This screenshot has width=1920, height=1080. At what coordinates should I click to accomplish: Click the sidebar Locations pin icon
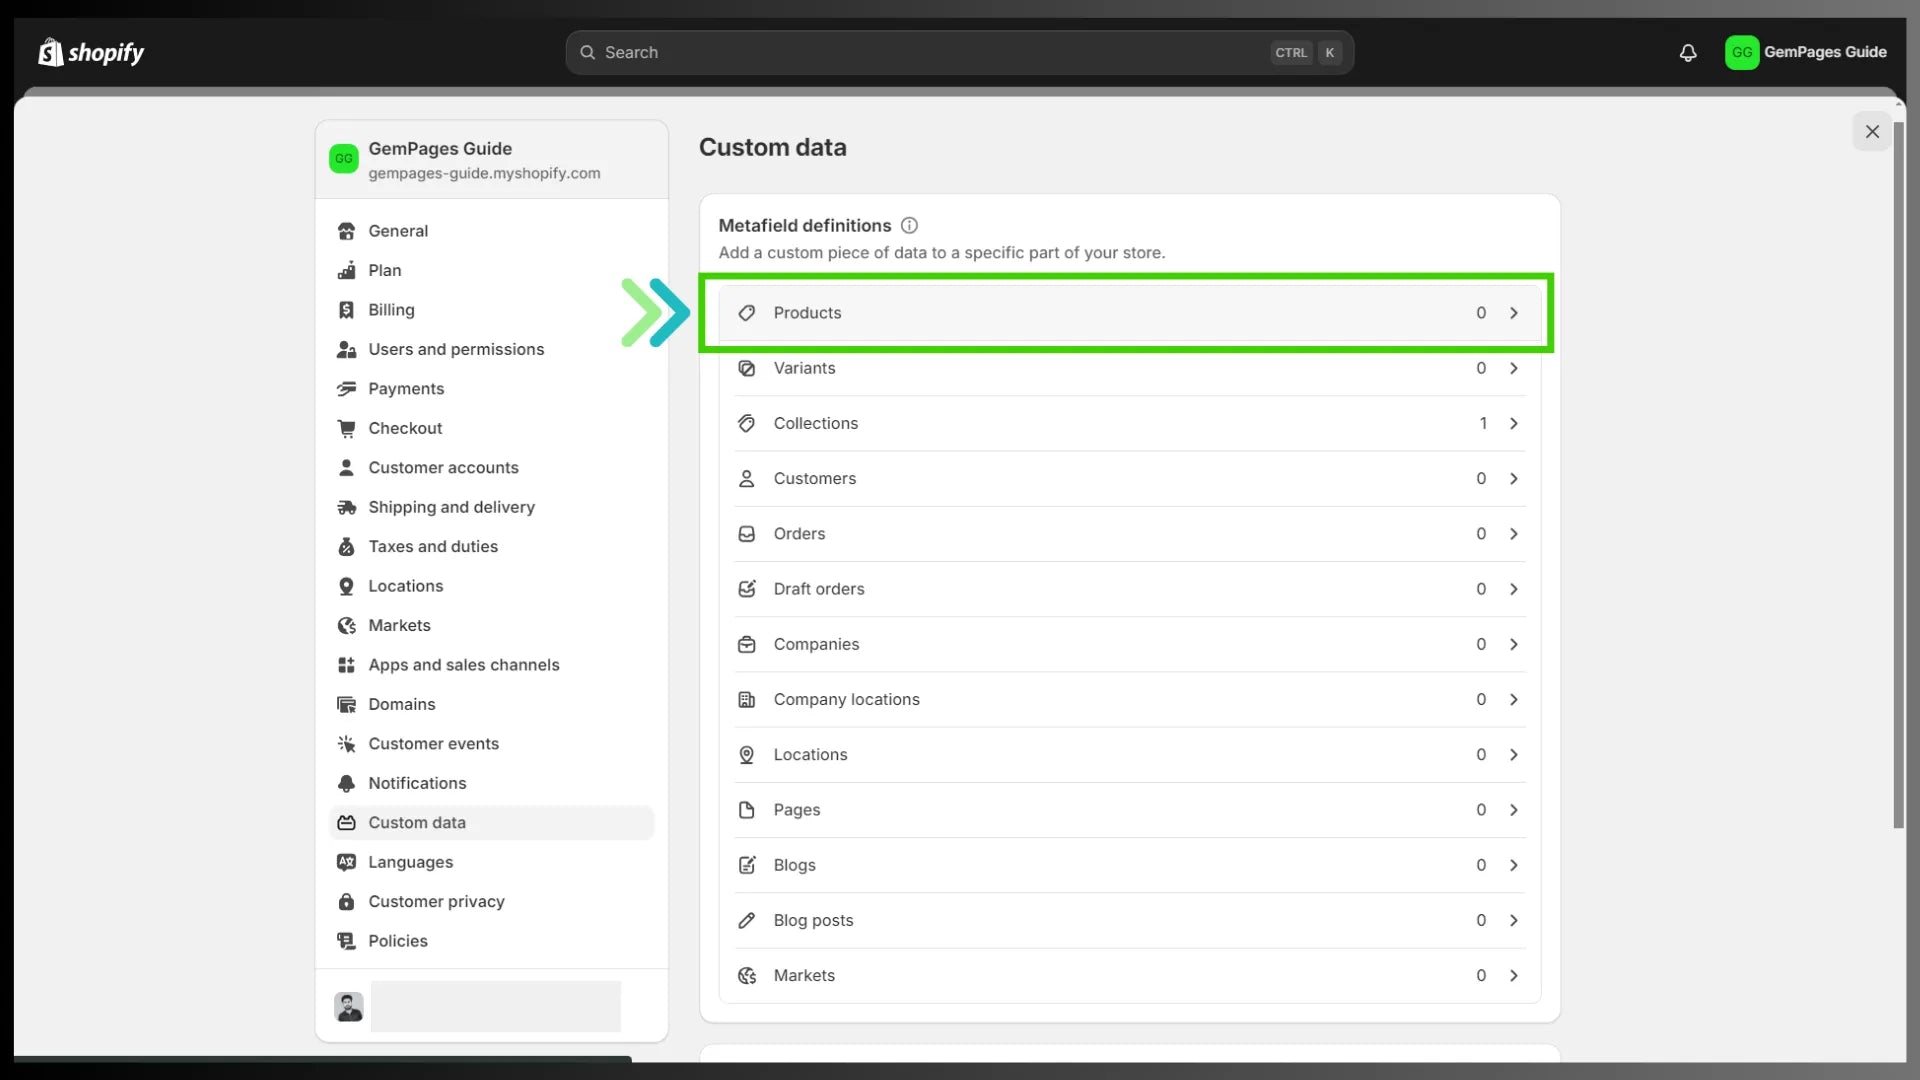(346, 586)
